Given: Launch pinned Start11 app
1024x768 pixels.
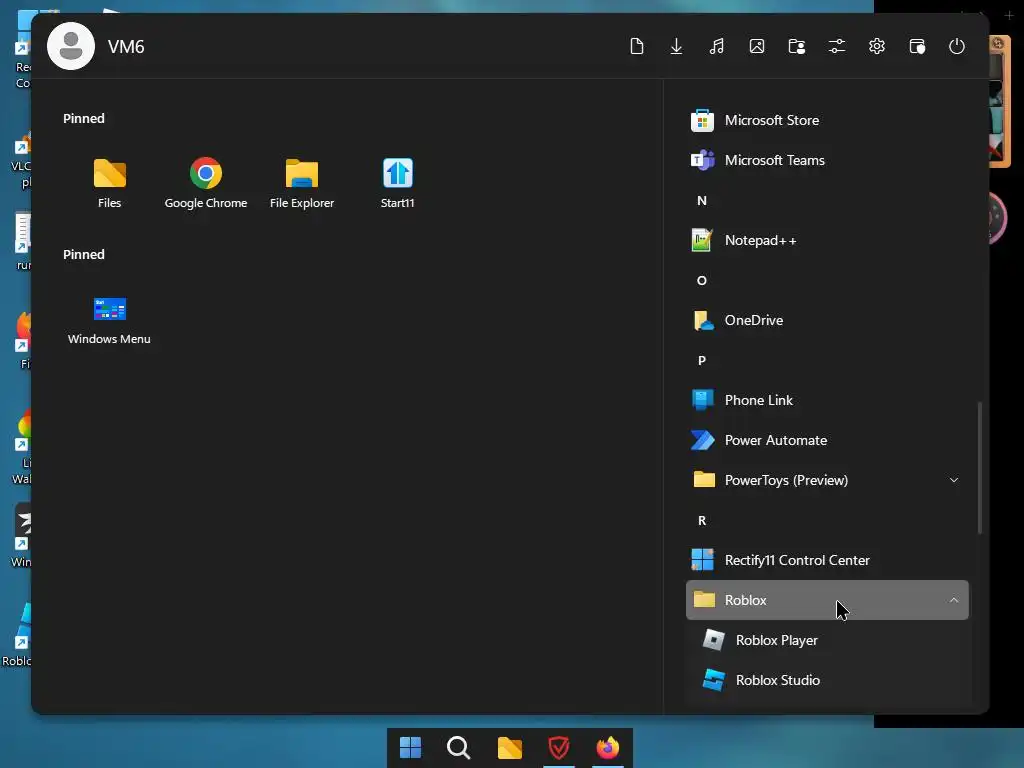Looking at the screenshot, I should coord(398,184).
